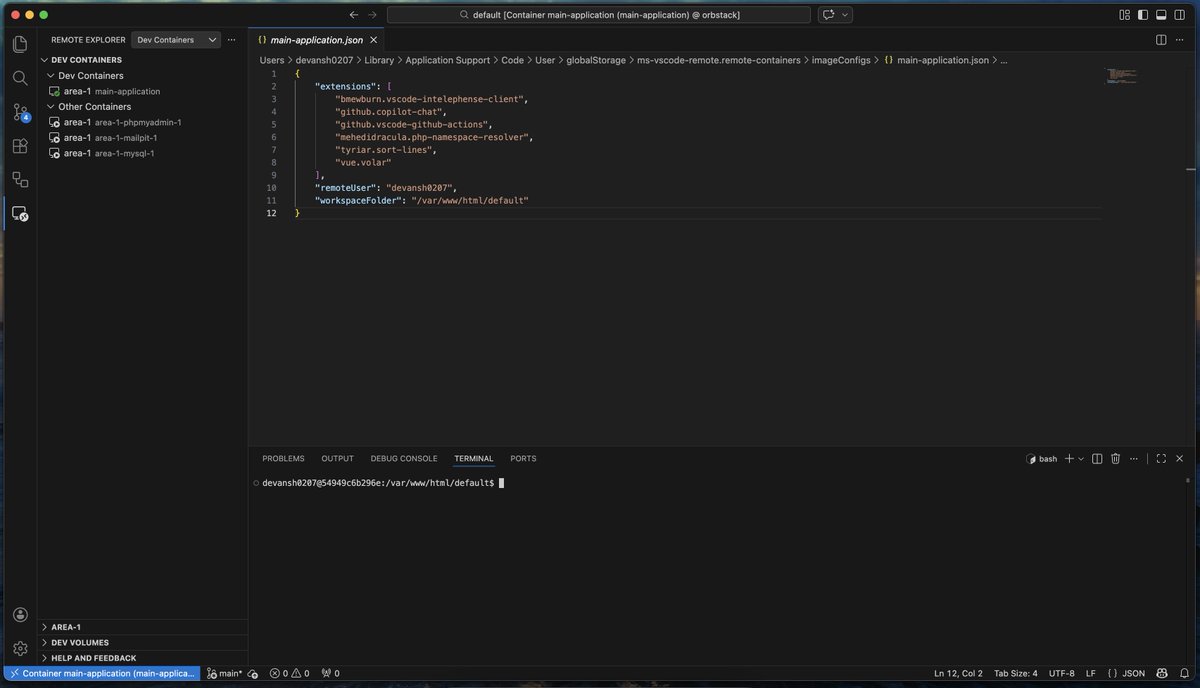This screenshot has height=688, width=1200.
Task: Go forward using the right navigation arrow
Action: [x=373, y=15]
